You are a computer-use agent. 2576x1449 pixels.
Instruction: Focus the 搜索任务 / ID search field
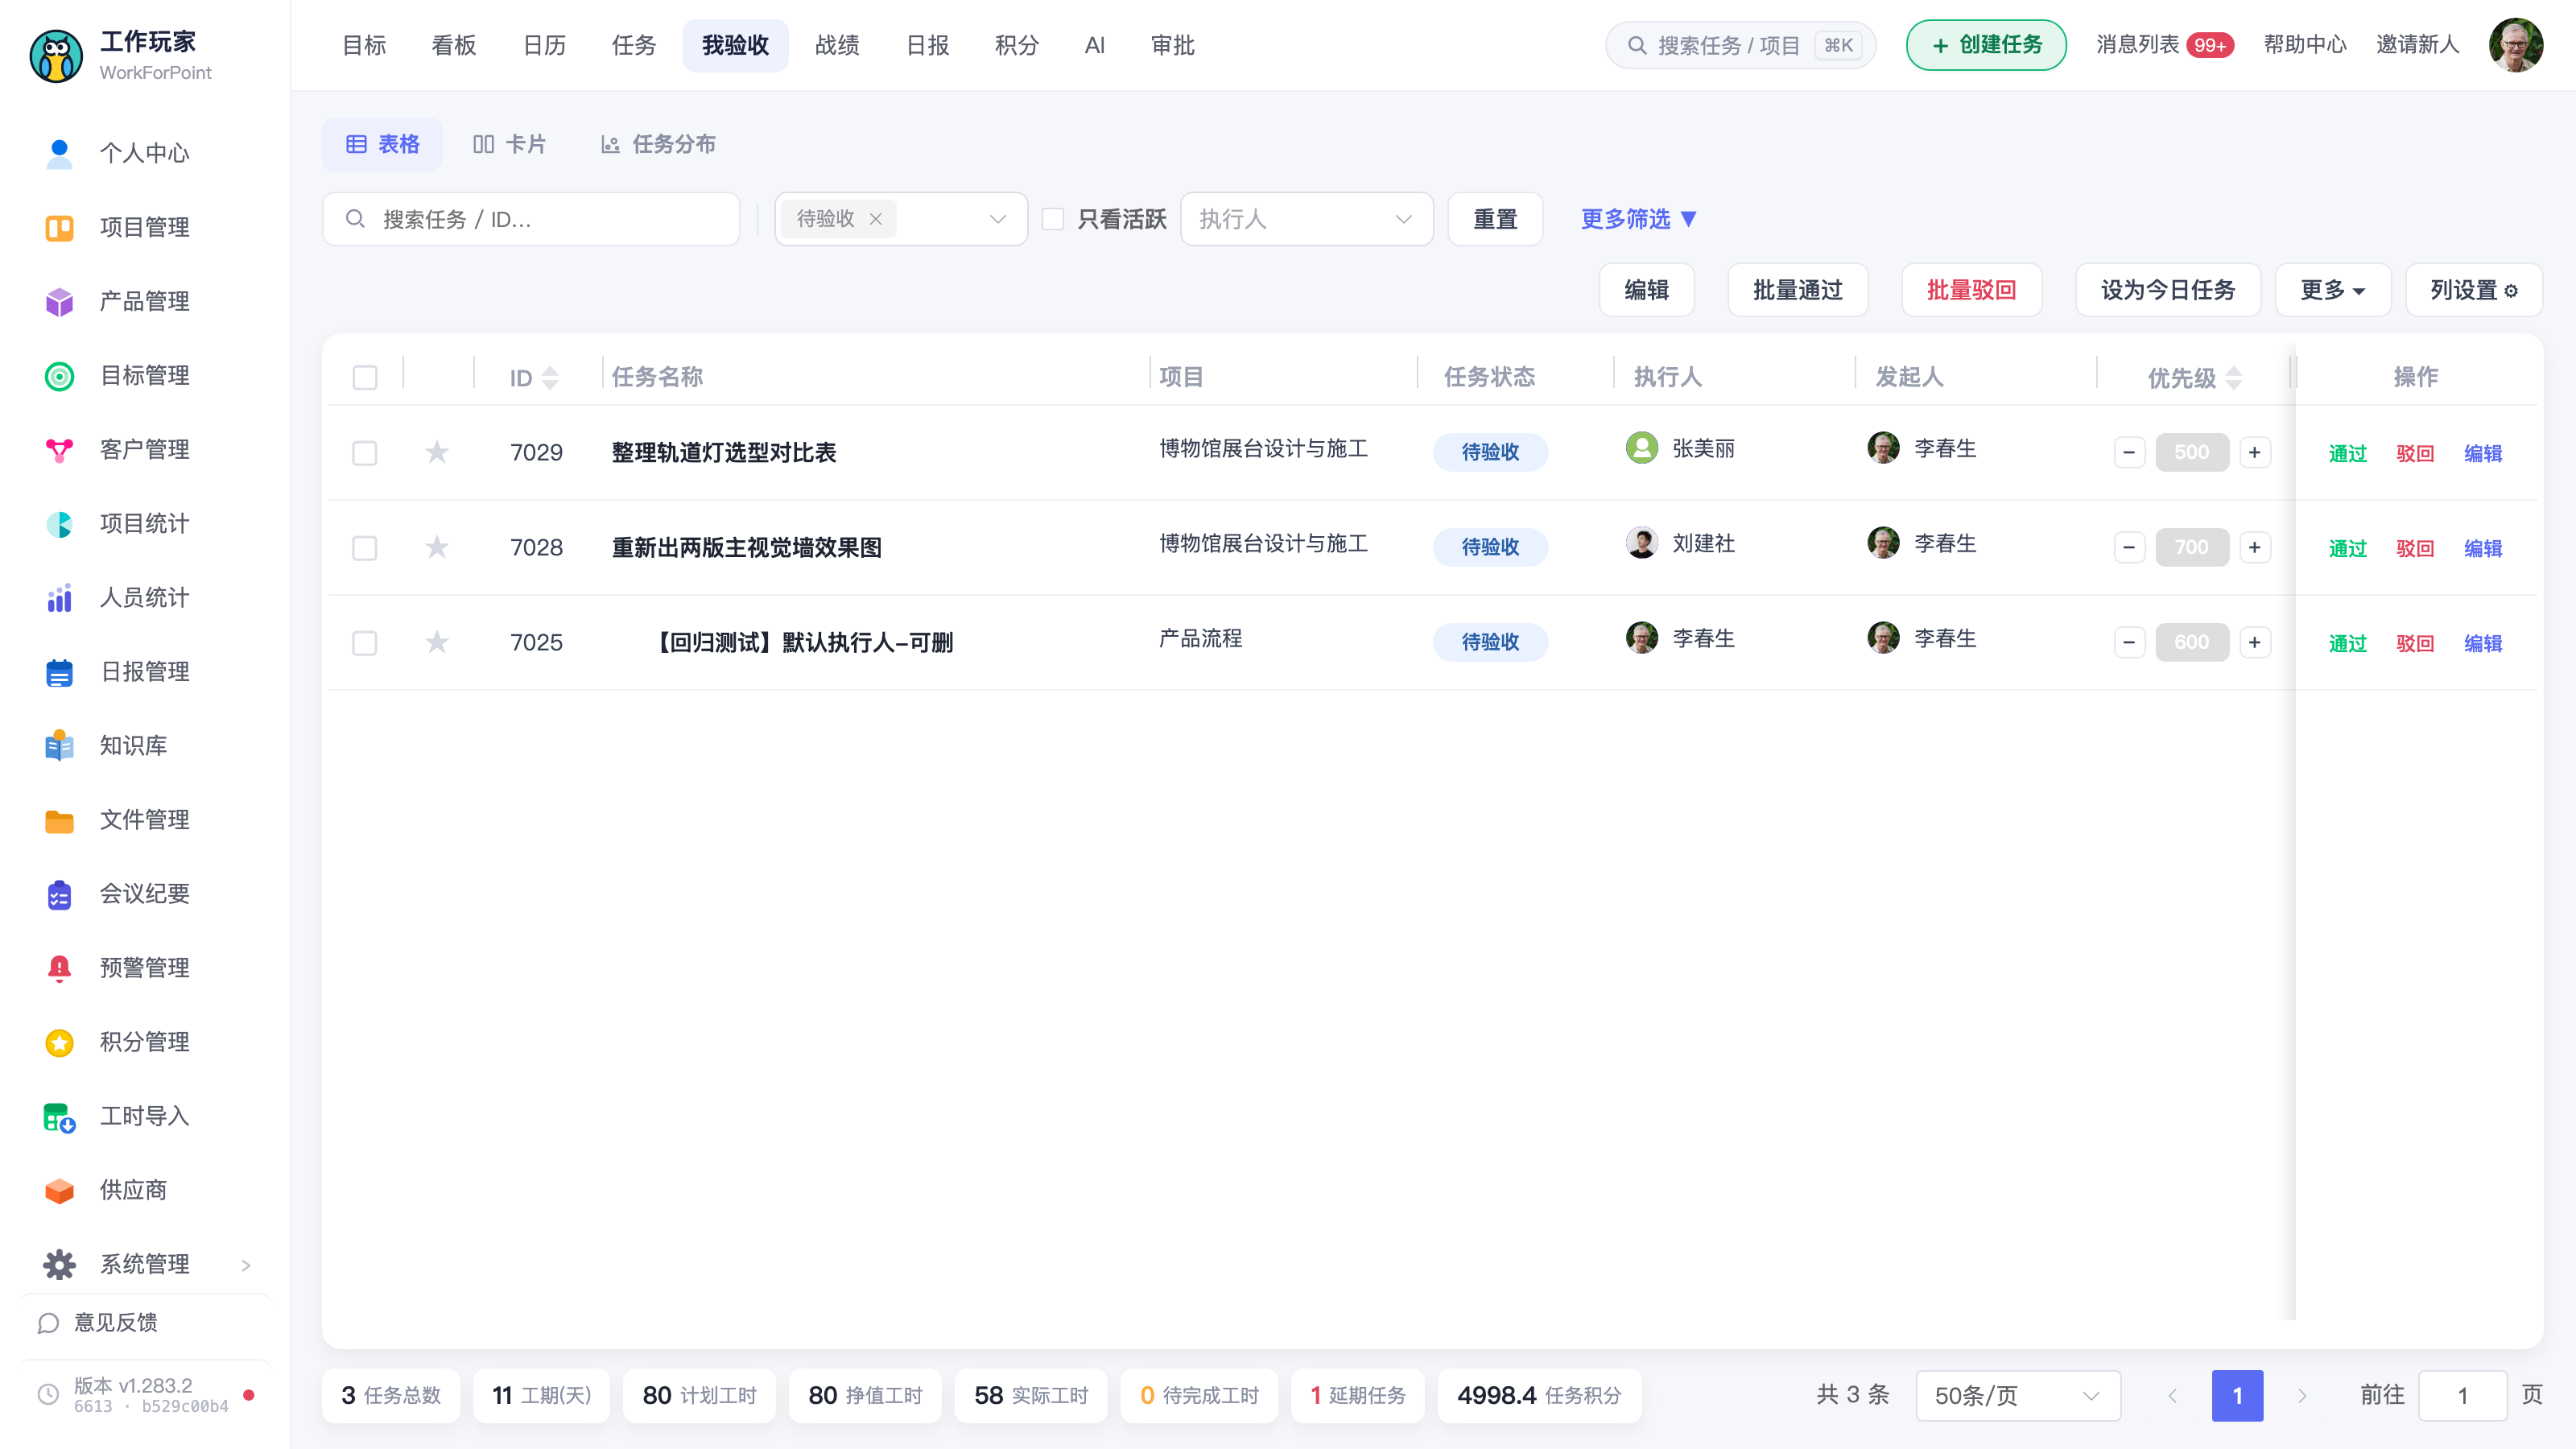[x=531, y=219]
